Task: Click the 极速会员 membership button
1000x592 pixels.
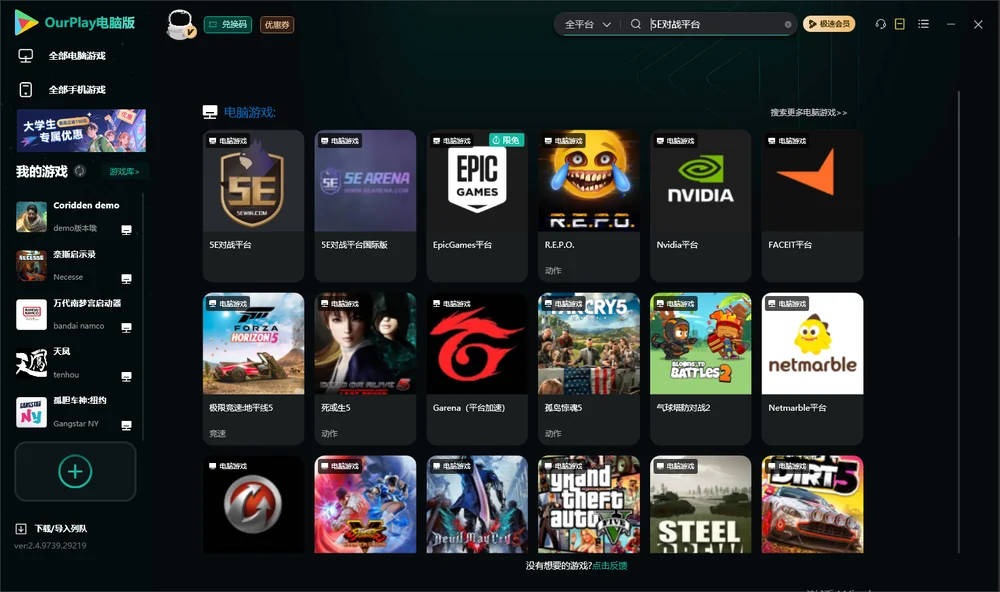Action: [x=829, y=24]
